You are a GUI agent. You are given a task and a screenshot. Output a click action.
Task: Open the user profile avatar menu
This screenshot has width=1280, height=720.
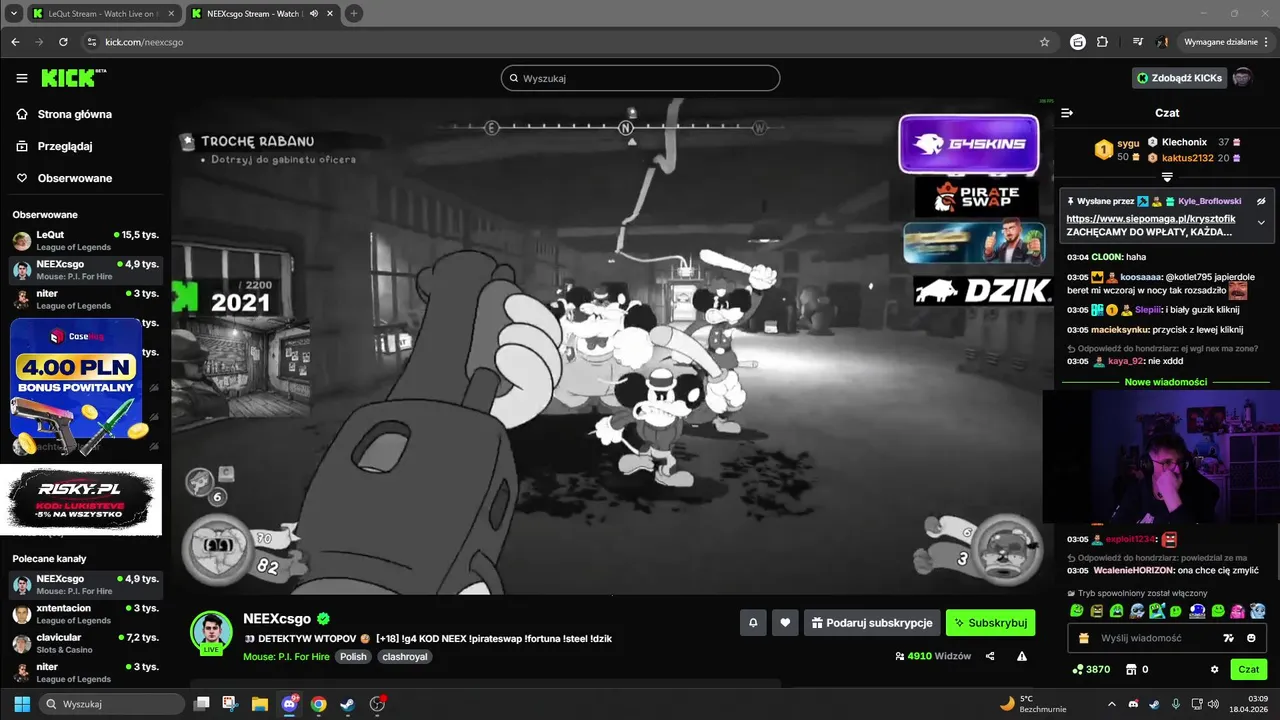1242,78
